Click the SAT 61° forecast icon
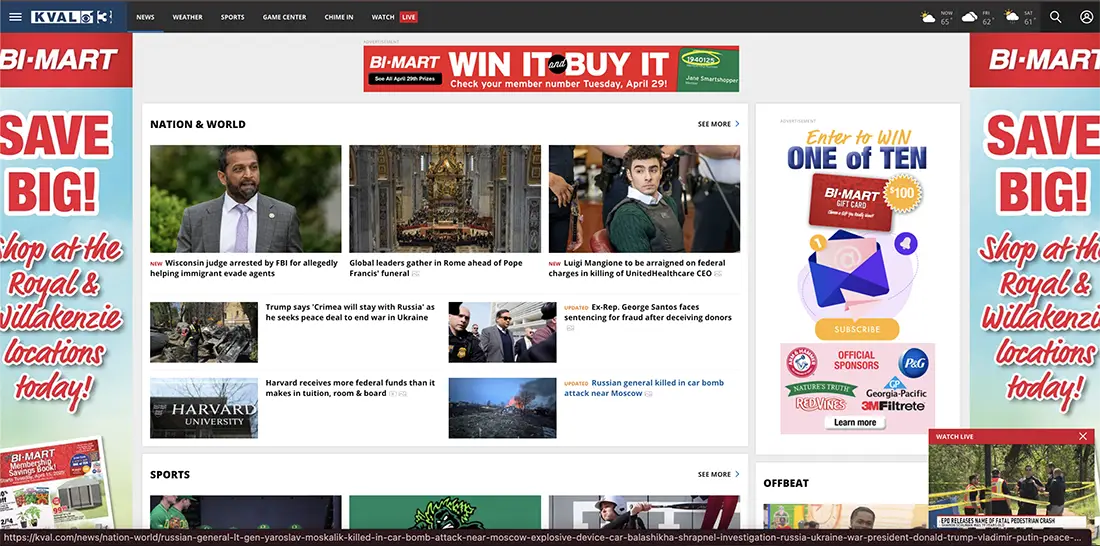This screenshot has height=546, width=1100. click(1011, 16)
